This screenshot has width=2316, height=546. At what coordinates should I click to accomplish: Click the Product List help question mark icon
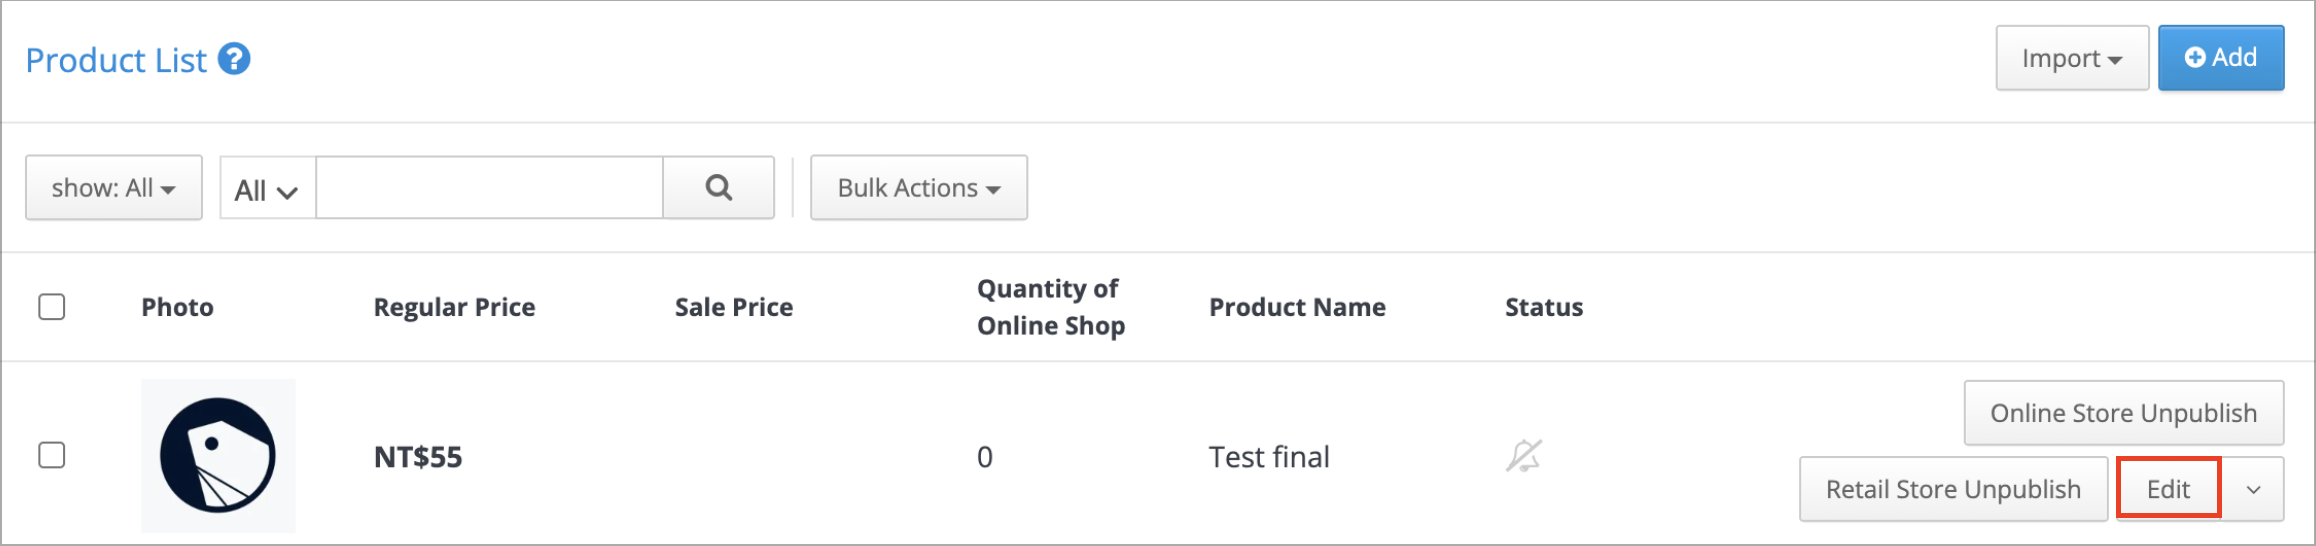tap(234, 59)
